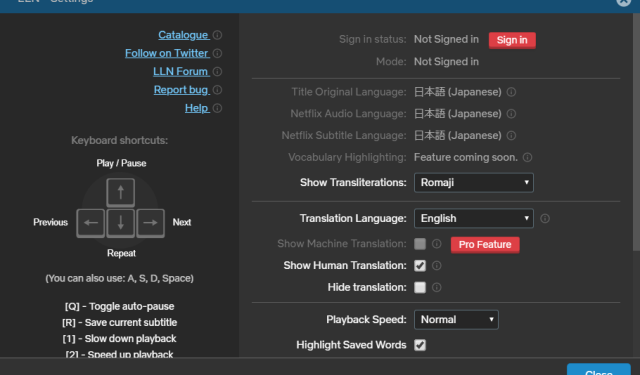The image size is (640, 375).
Task: Click the red Sign in button
Action: (x=512, y=40)
